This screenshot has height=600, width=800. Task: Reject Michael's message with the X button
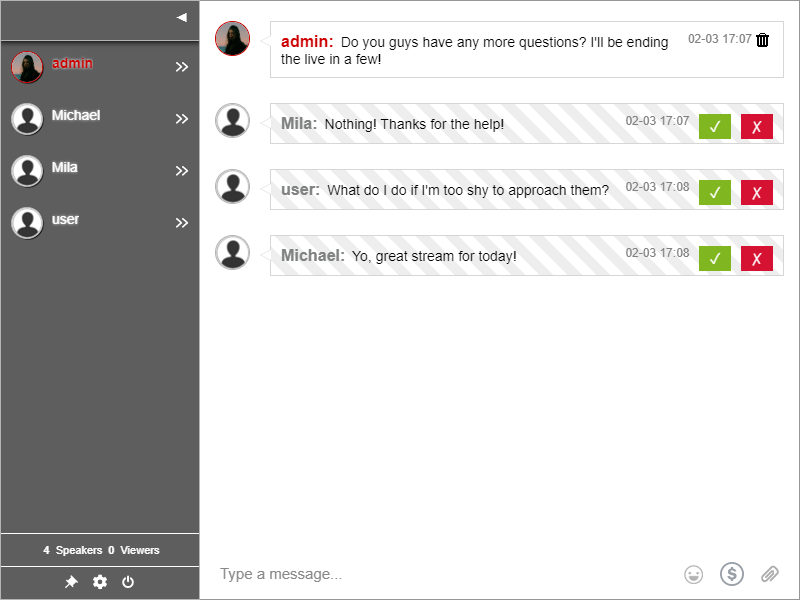click(757, 258)
